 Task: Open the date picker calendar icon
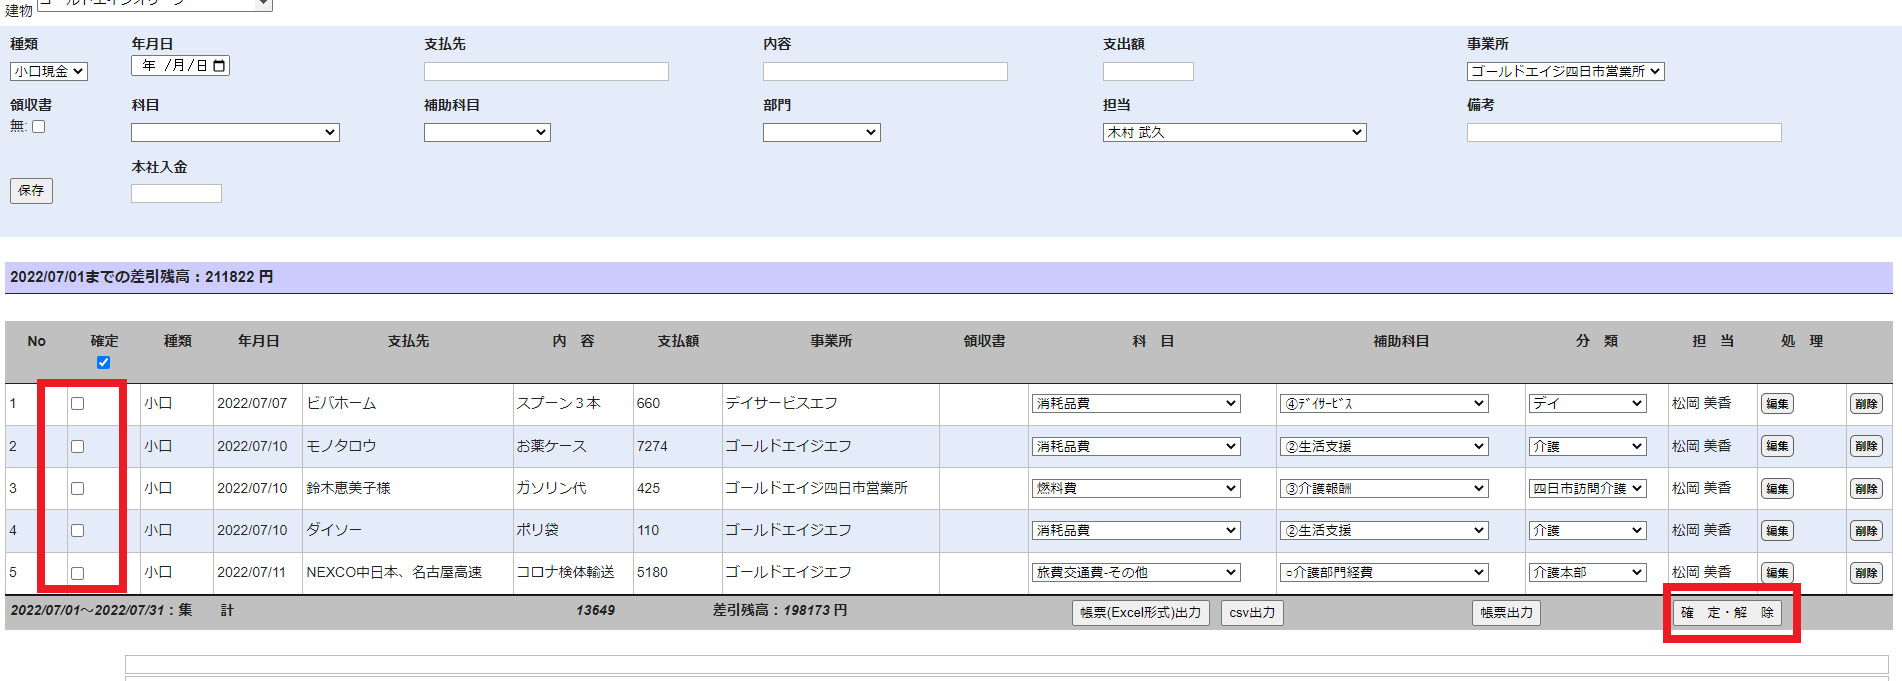click(x=219, y=66)
